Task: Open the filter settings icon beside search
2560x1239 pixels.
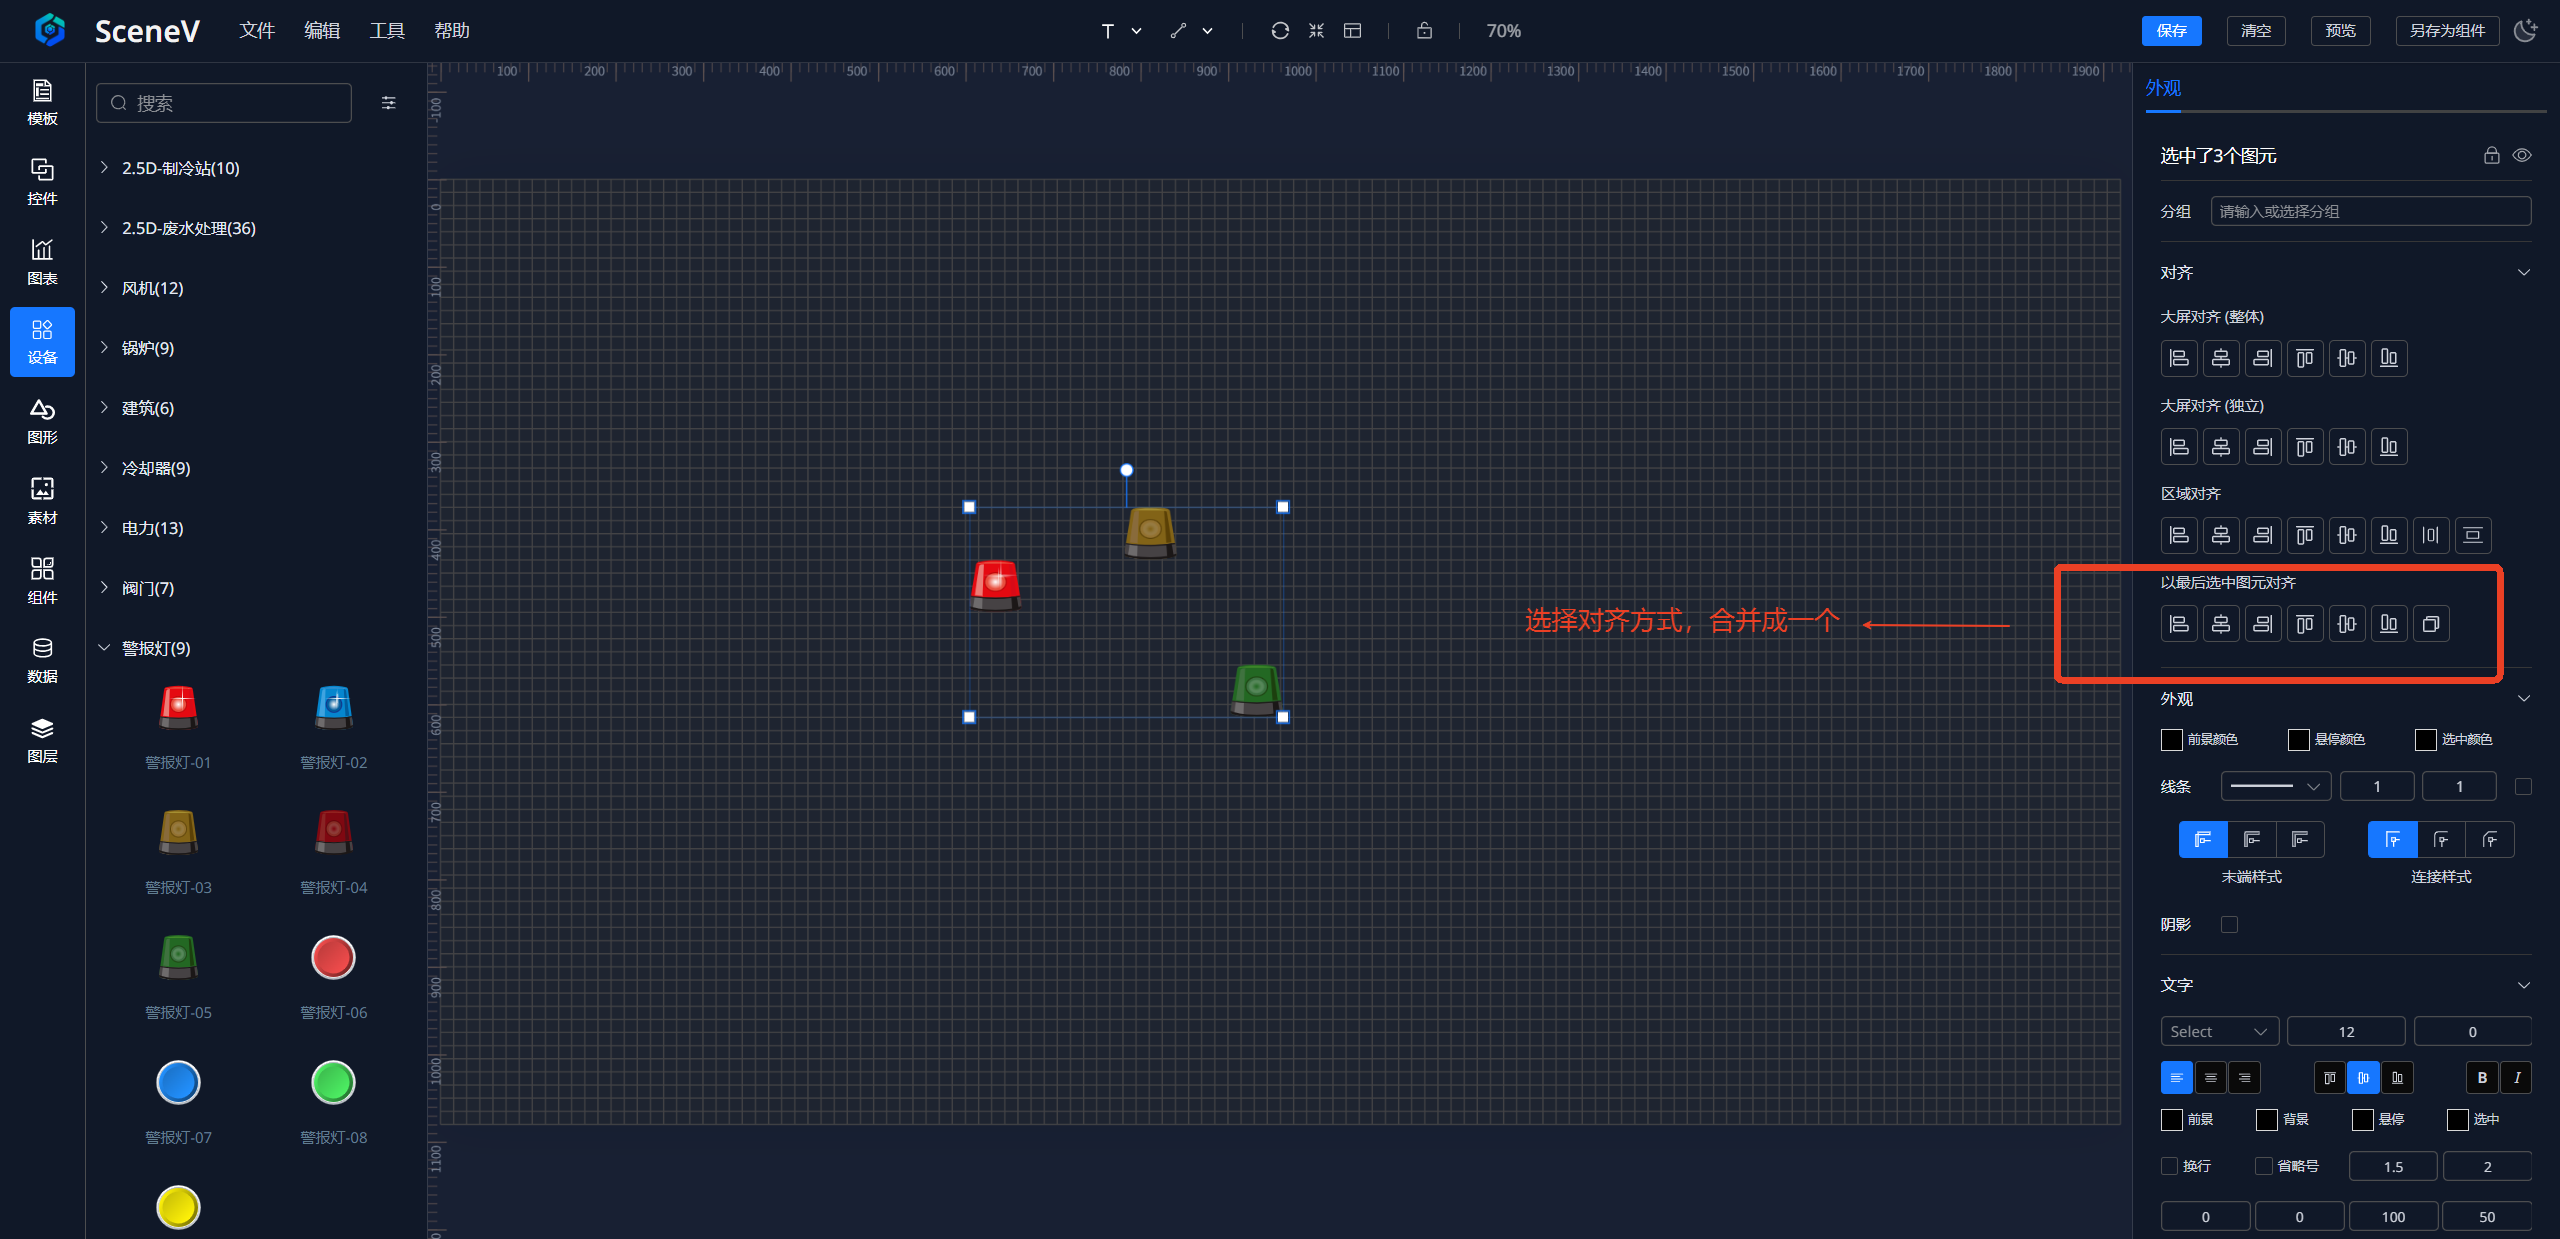Action: [389, 103]
